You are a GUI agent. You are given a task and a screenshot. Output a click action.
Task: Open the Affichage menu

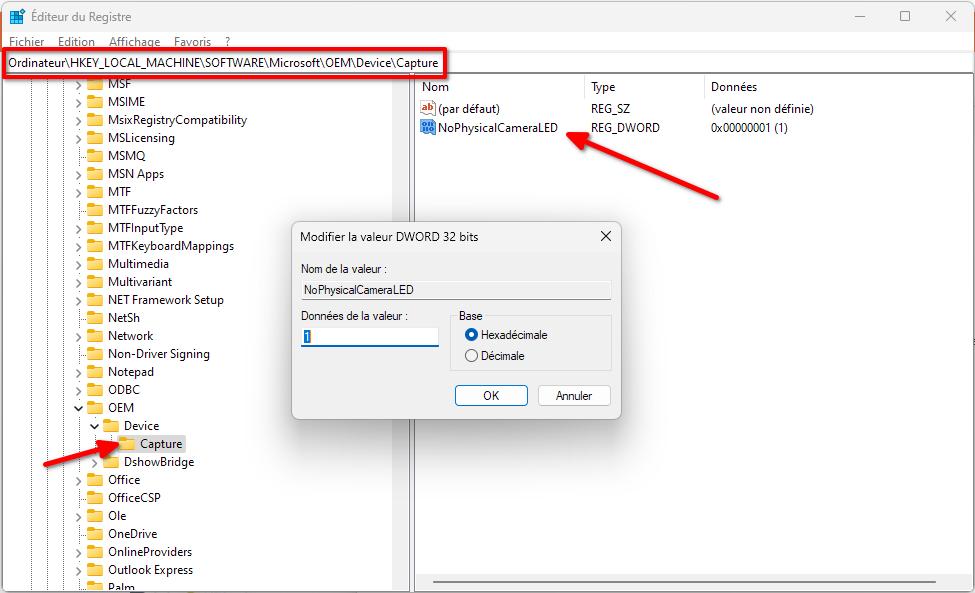tap(134, 42)
